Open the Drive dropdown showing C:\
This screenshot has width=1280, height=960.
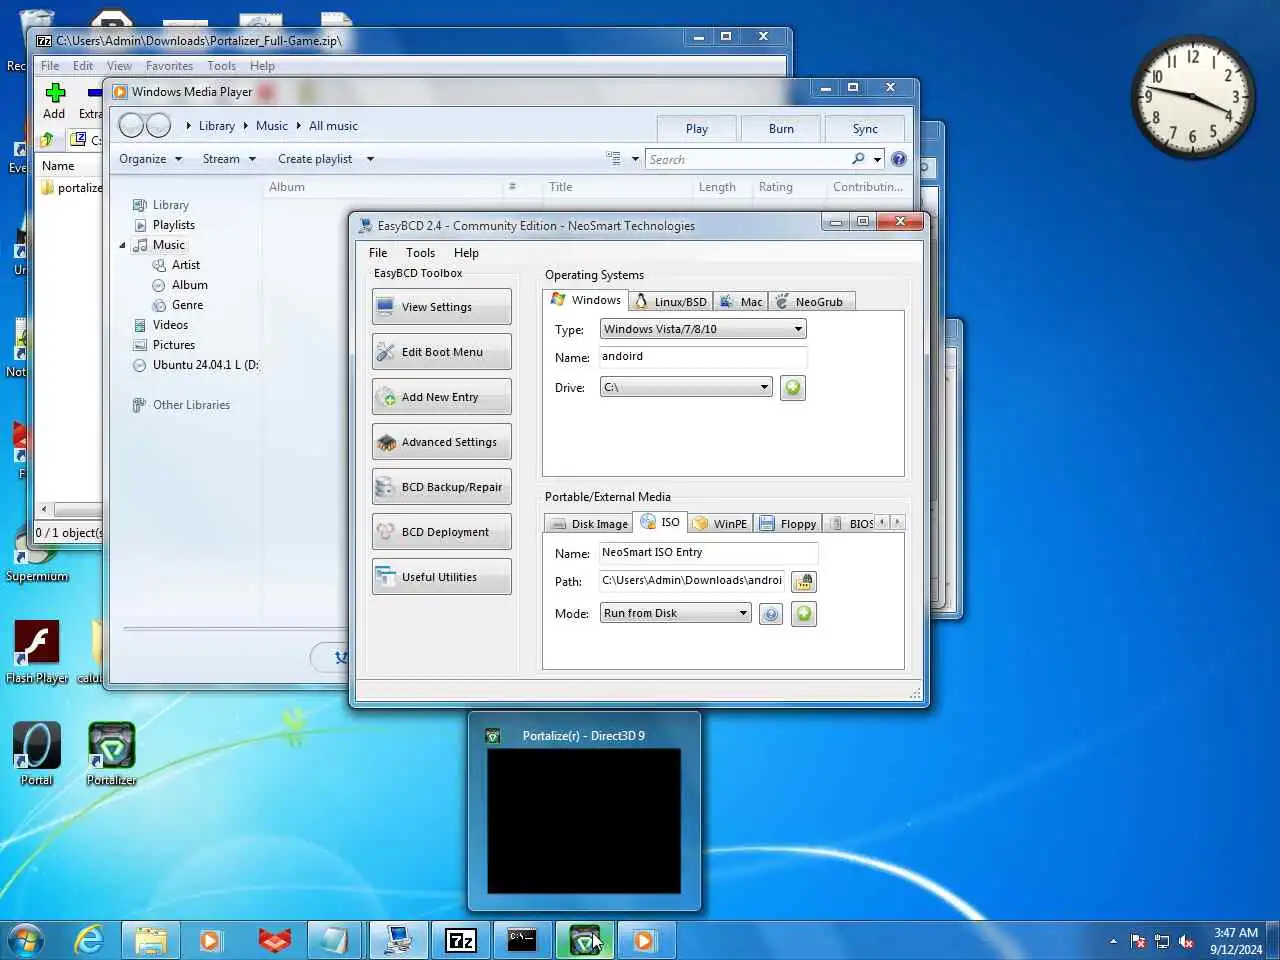click(686, 387)
